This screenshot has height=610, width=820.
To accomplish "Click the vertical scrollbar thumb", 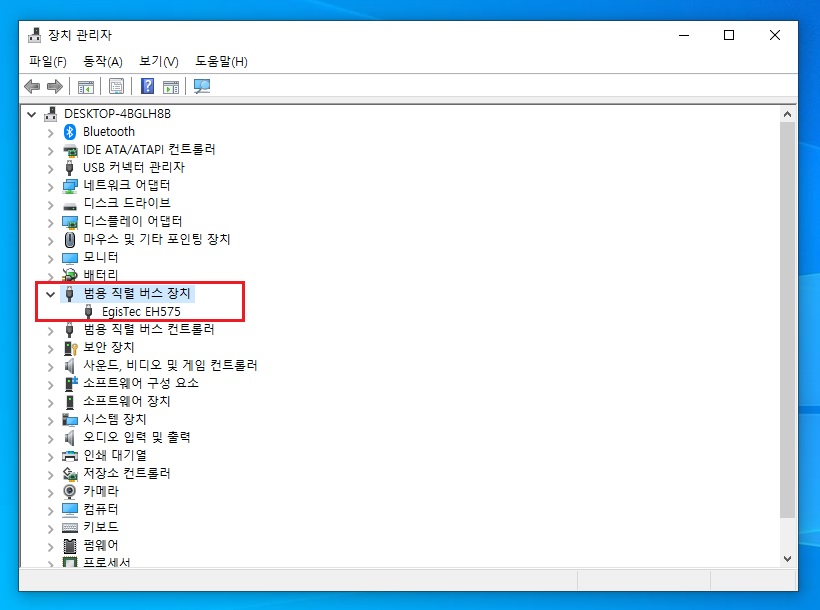I will [788, 320].
